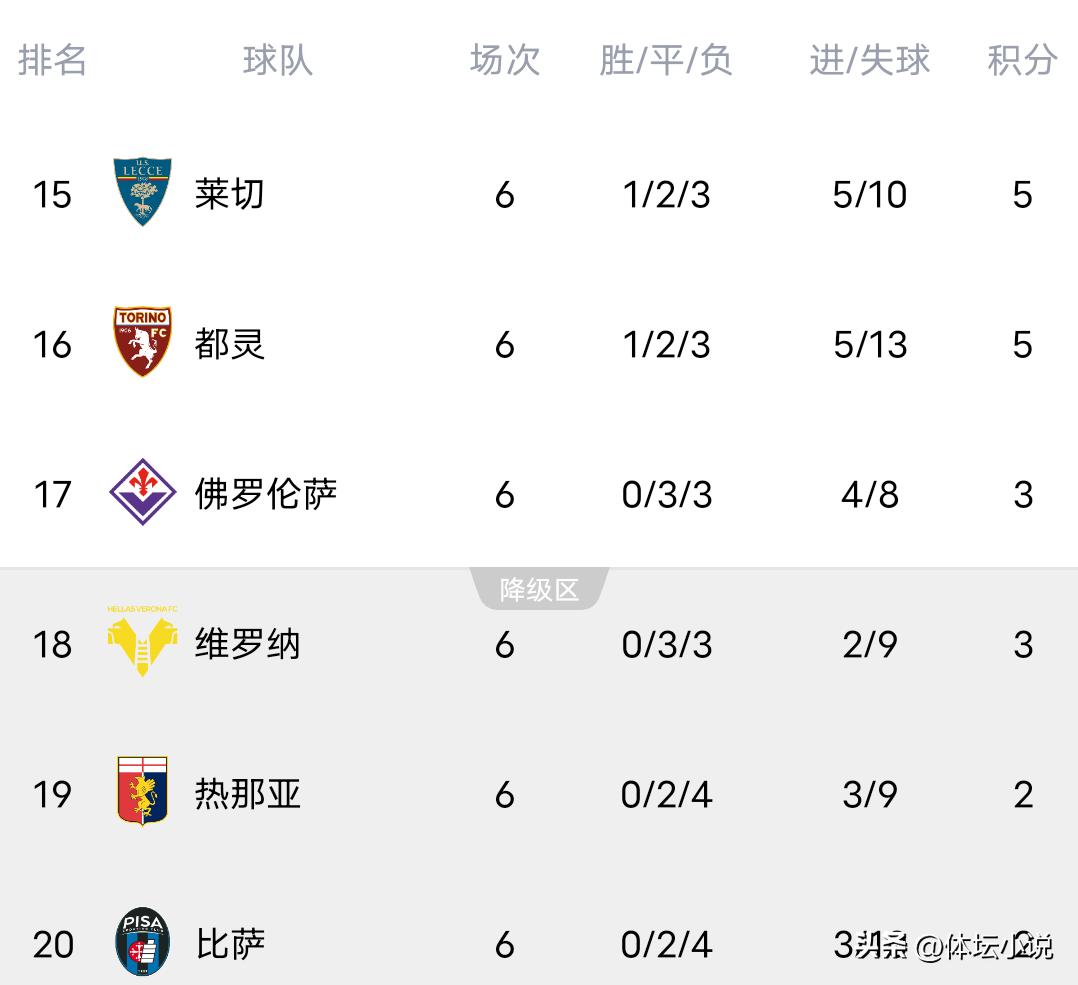Tap the 维罗纳 team name
Image resolution: width=1078 pixels, height=985 pixels.
click(x=247, y=644)
